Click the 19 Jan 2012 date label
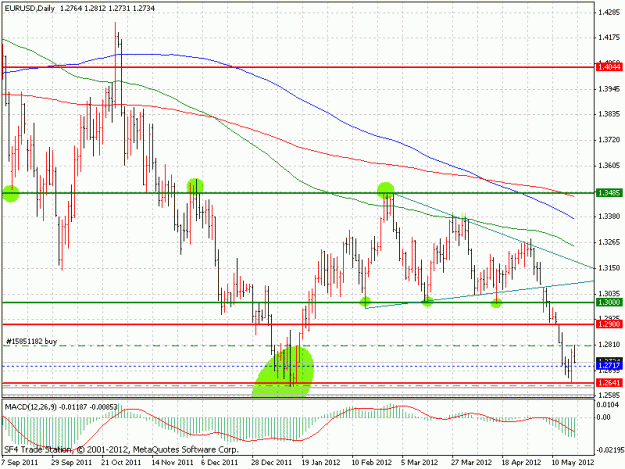The image size is (625, 469). pos(321,463)
